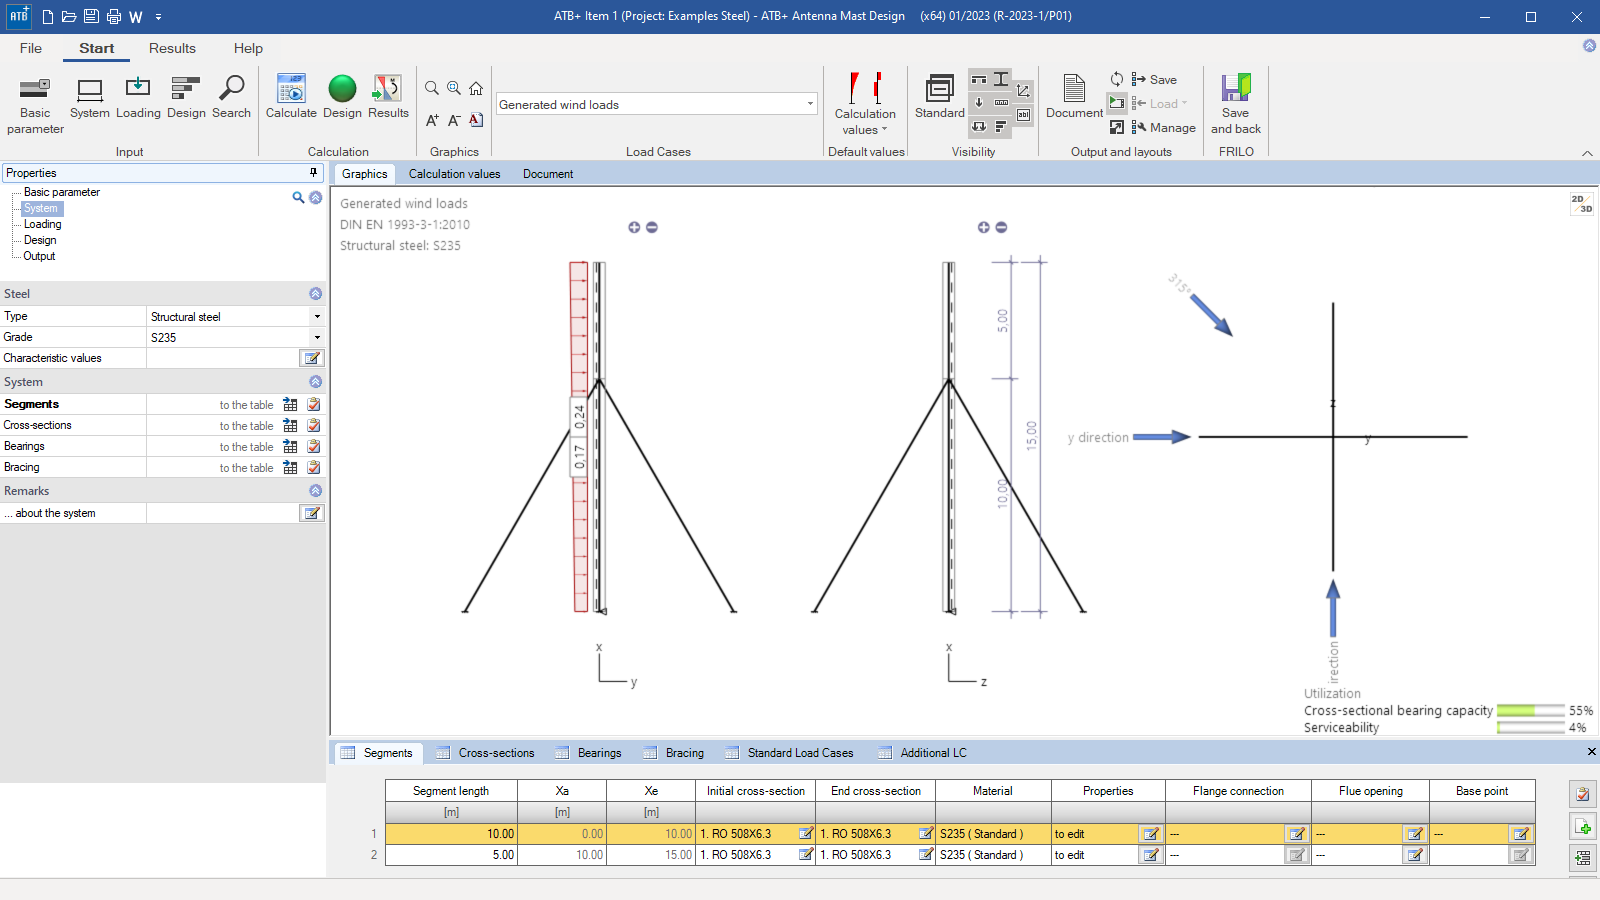Toggle dimension ruler visibility

point(1001,103)
